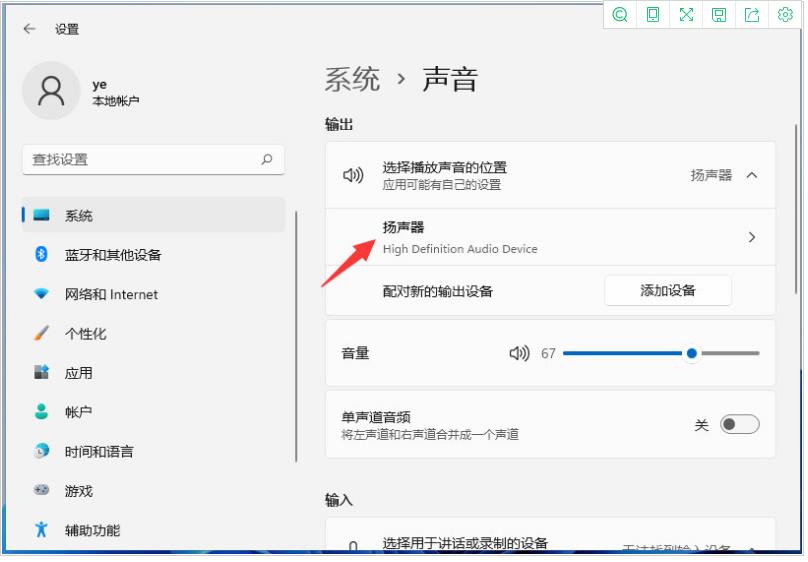Click the '选择用于讲话或录制的设备' row
Screen dimensions: 808x562
[x=550, y=536]
